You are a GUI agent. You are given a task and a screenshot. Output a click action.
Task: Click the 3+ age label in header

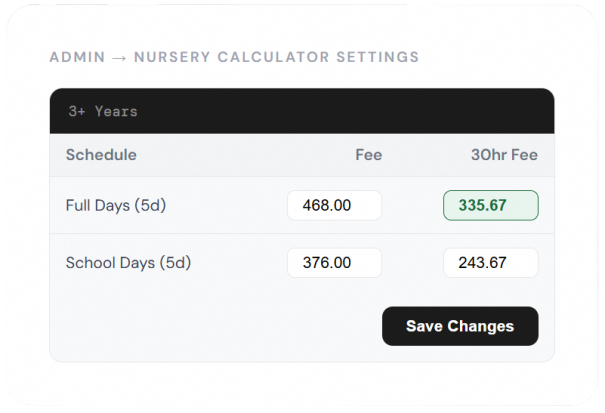pos(77,111)
